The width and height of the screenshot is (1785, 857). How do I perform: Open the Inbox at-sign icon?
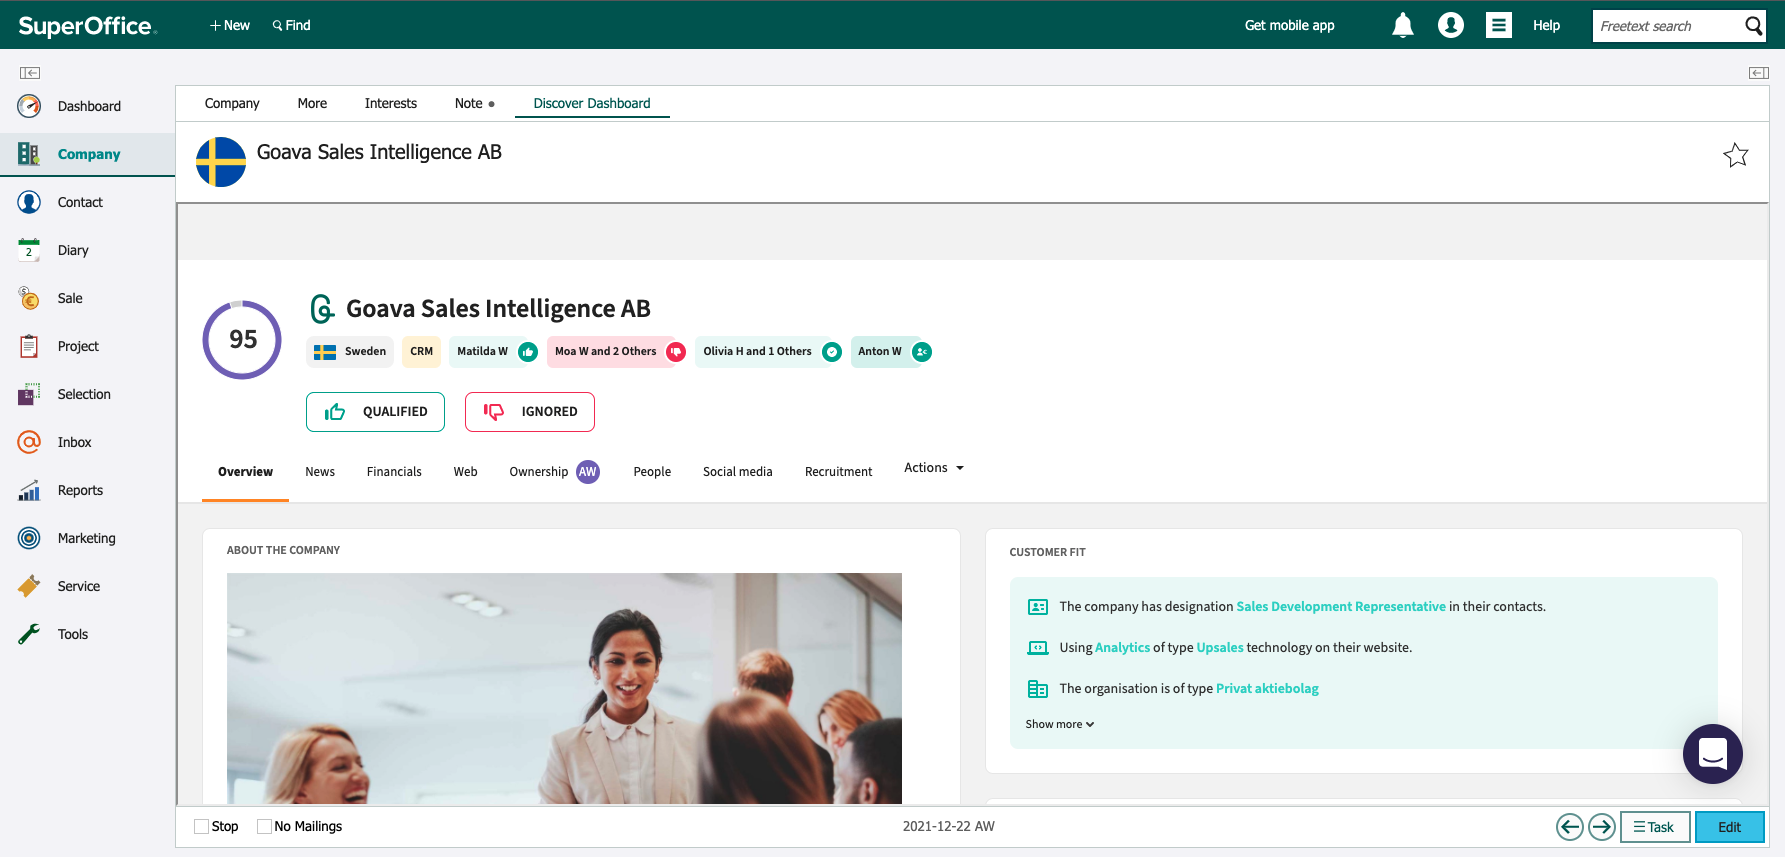point(29,442)
